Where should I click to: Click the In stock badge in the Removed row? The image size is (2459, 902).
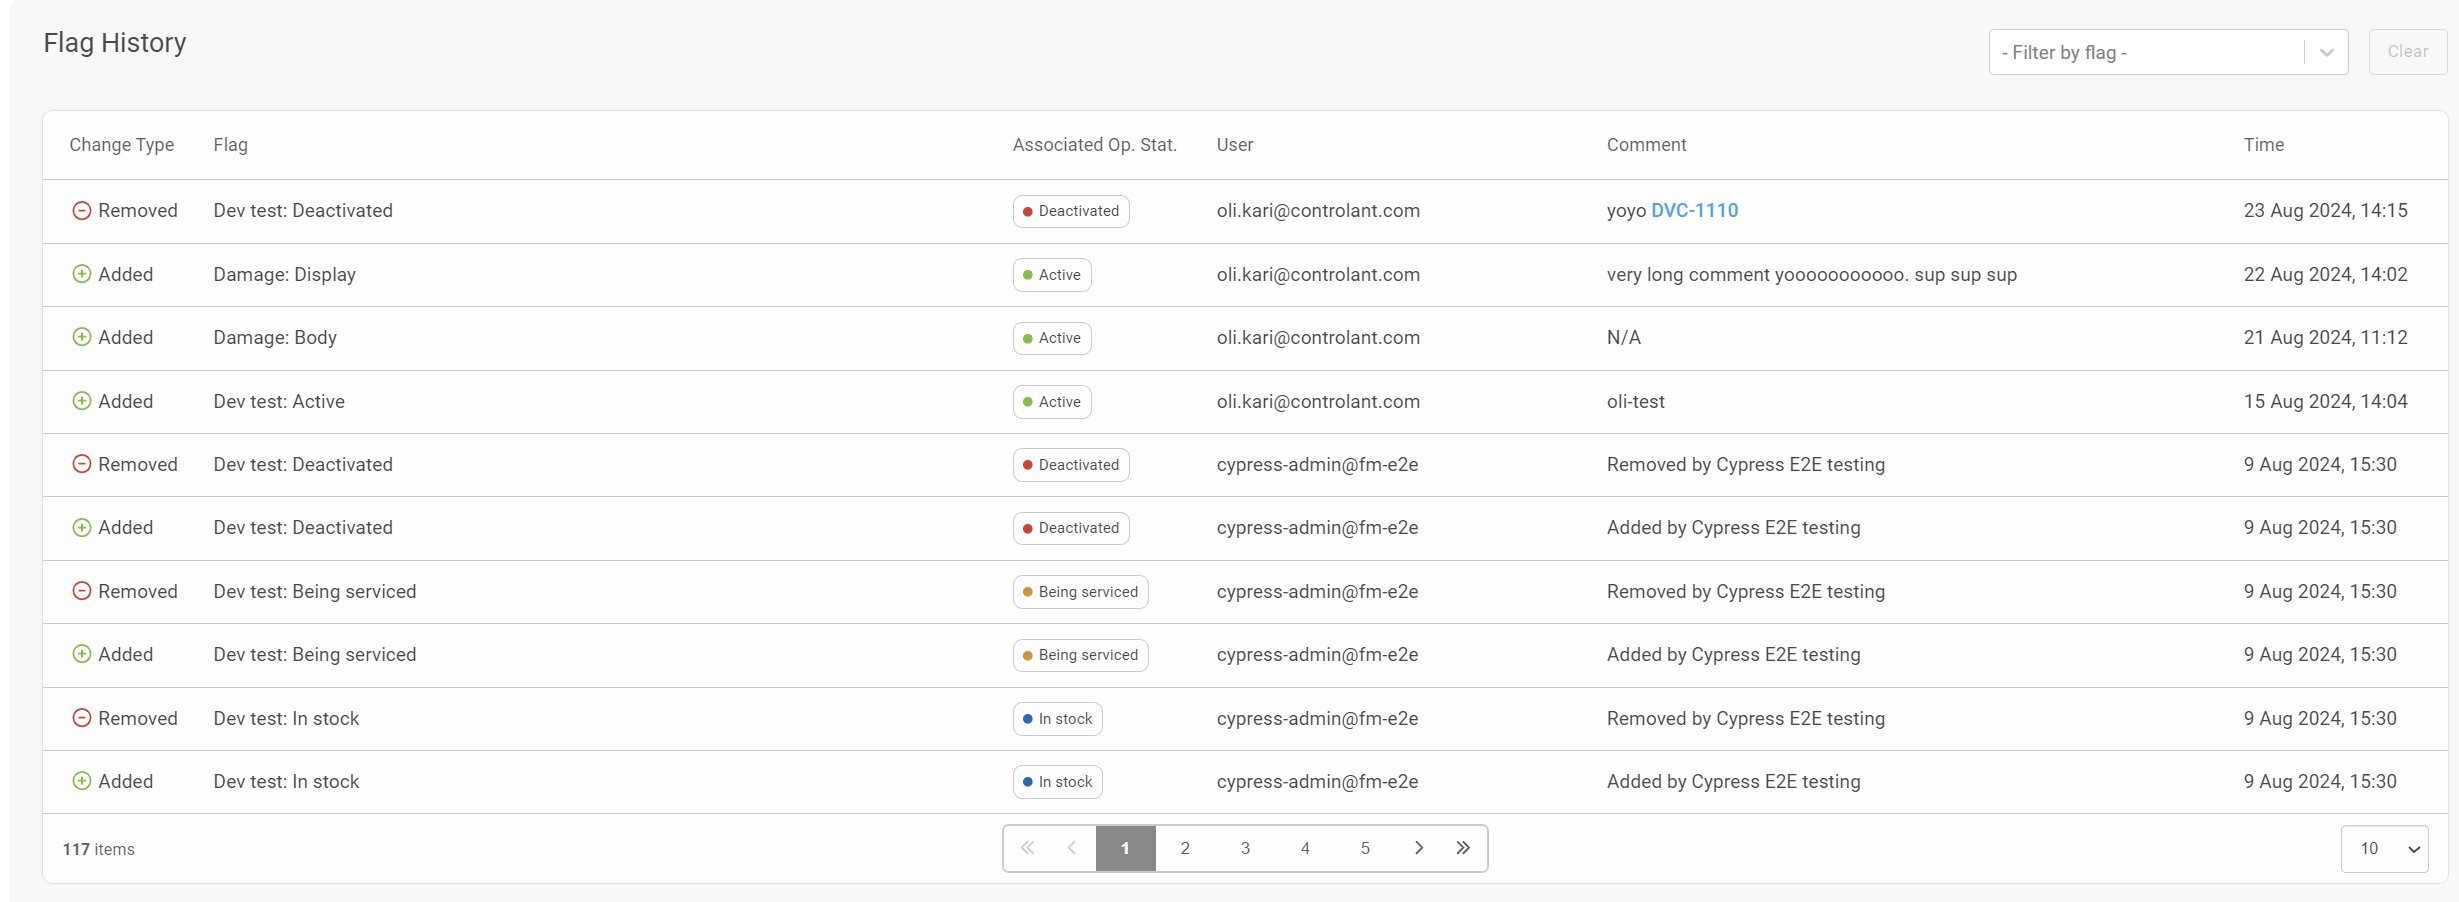(x=1057, y=719)
